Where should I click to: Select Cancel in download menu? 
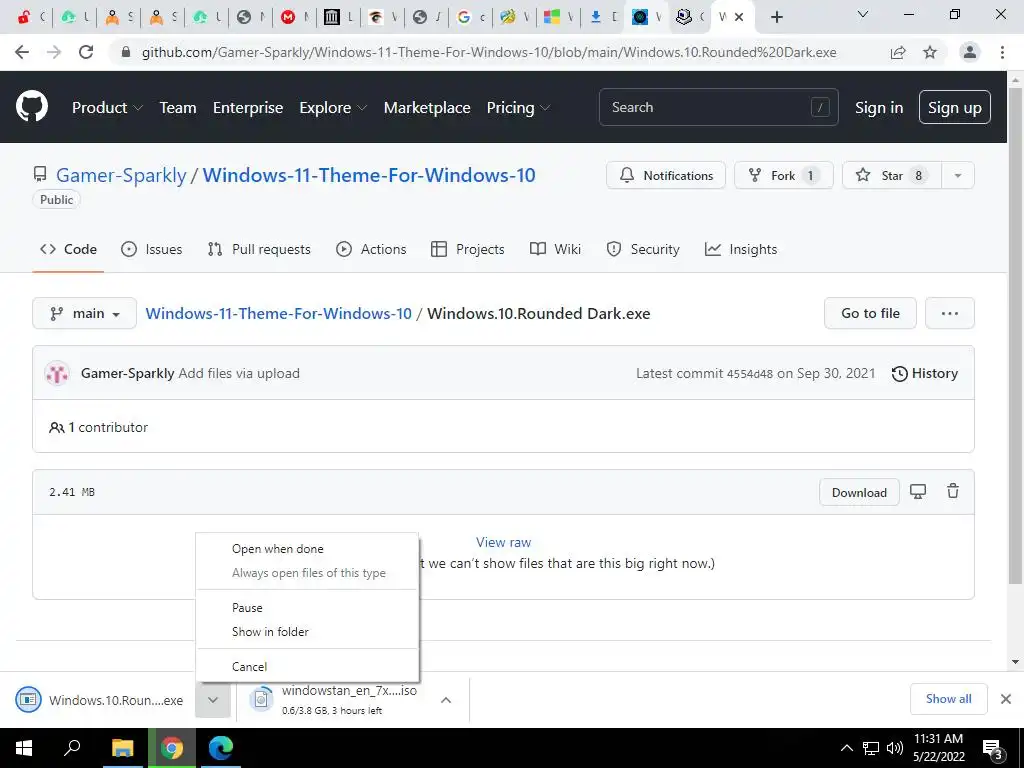point(308,667)
